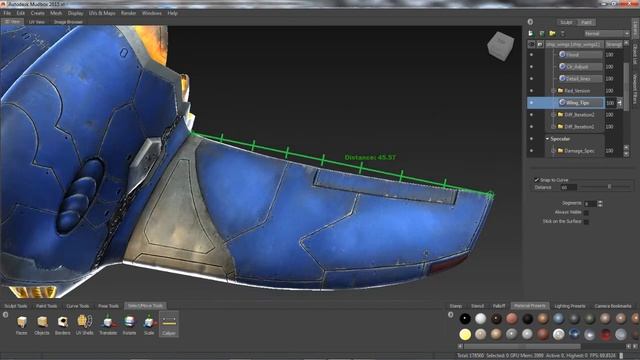Image resolution: width=640 pixels, height=360 pixels.
Task: Click the Paint layers button
Action: [586, 22]
